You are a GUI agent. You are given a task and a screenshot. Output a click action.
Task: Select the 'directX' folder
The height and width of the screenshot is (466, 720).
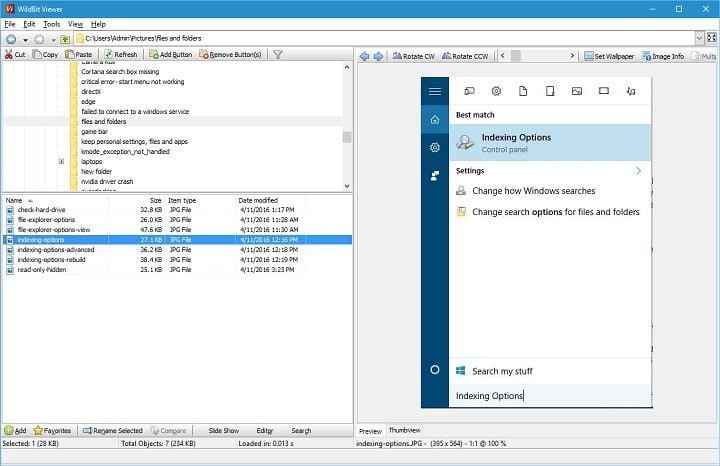click(x=91, y=91)
